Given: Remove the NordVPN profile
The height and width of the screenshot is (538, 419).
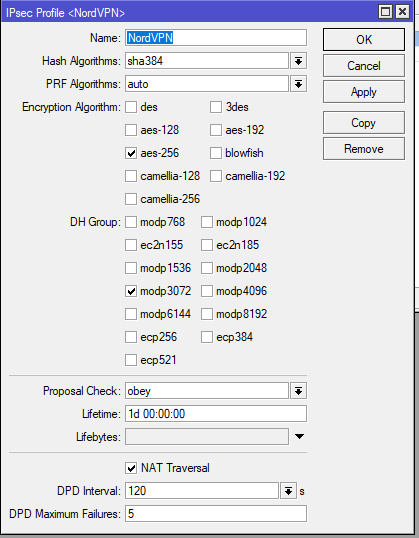Looking at the screenshot, I should 364,149.
